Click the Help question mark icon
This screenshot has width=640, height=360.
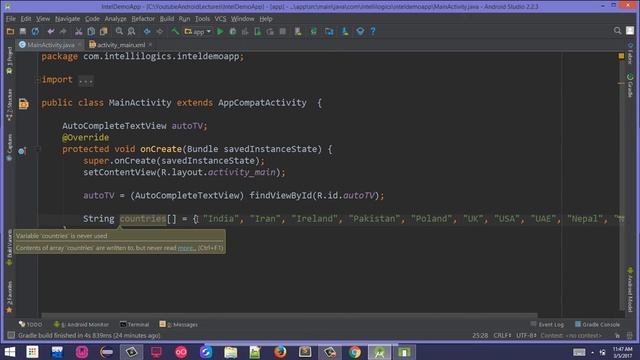pos(373,31)
